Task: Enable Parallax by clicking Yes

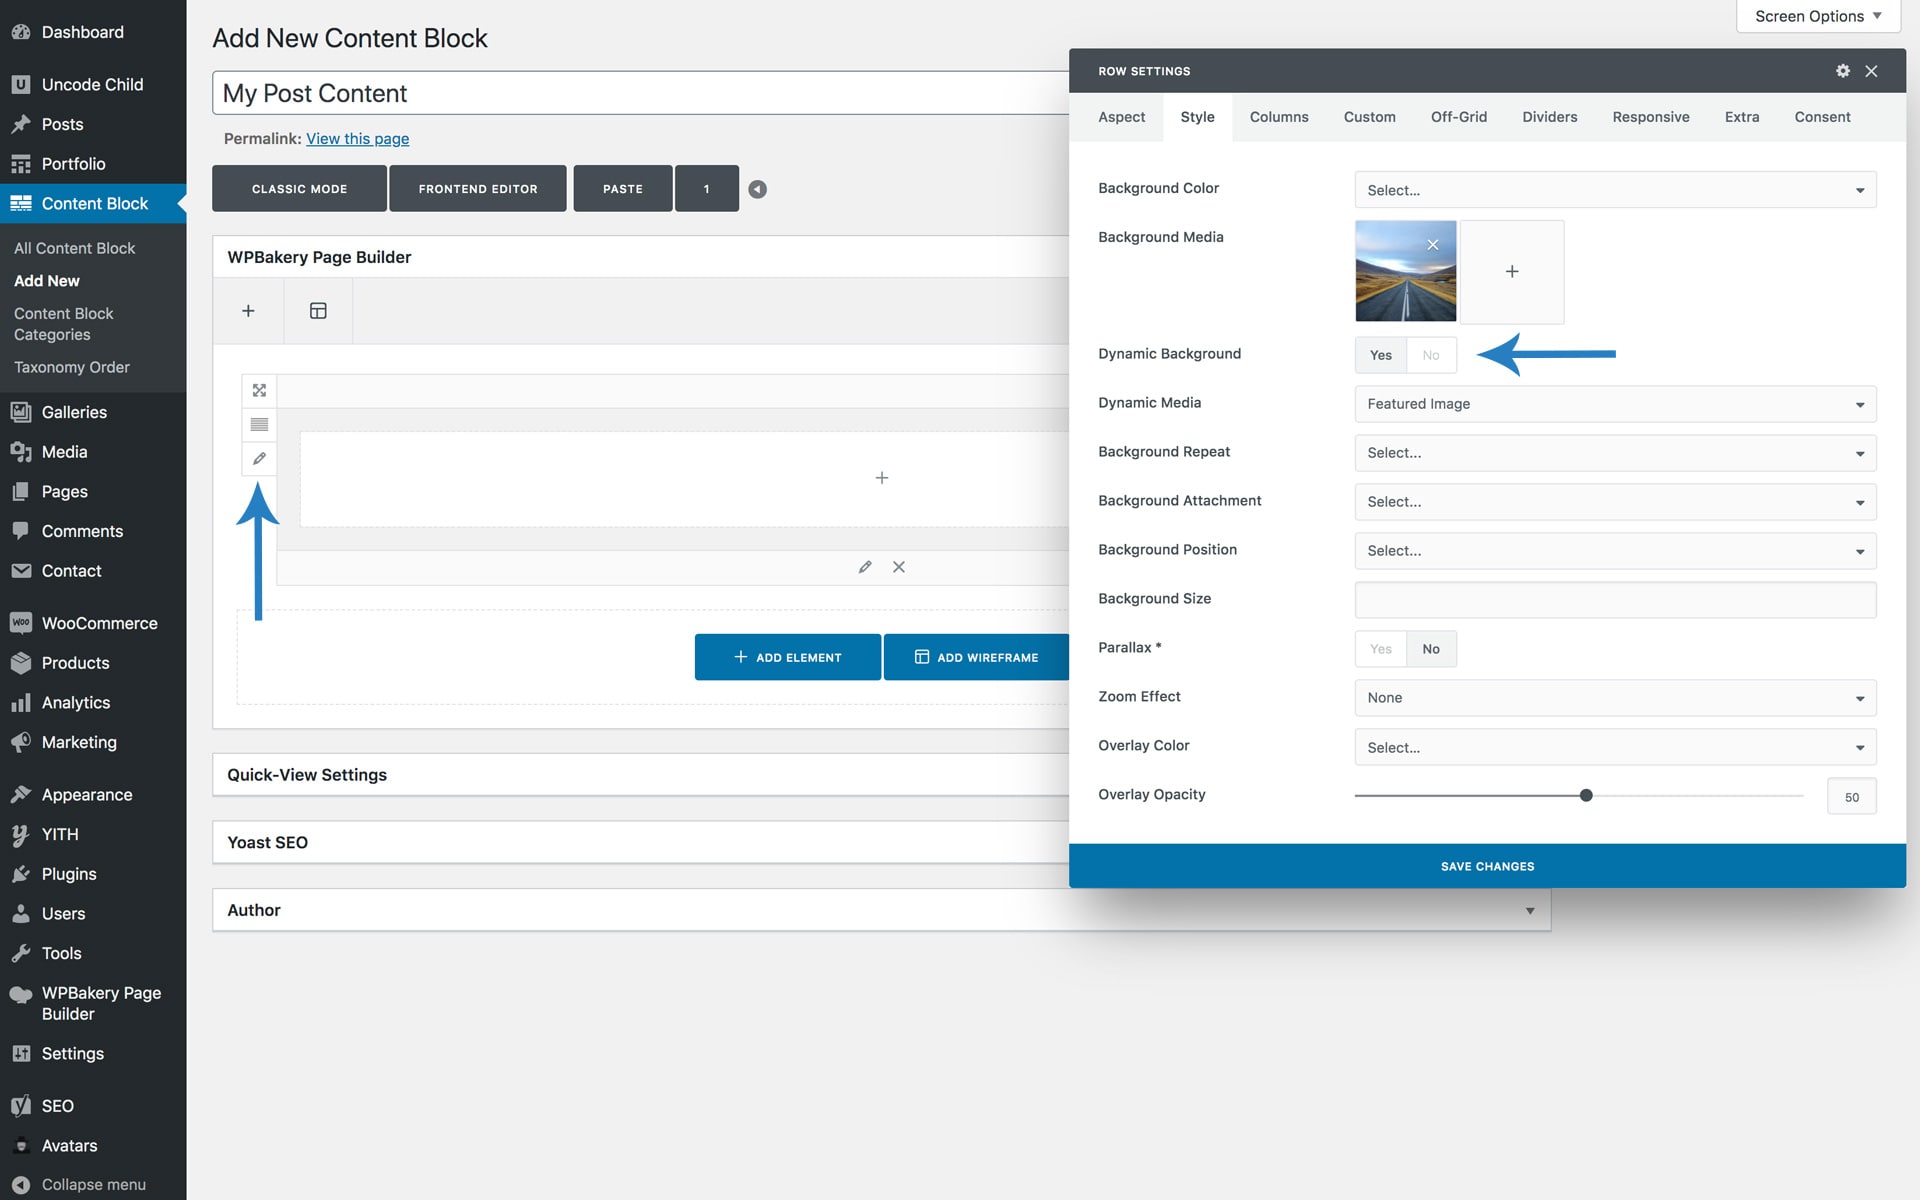Action: click(x=1380, y=649)
